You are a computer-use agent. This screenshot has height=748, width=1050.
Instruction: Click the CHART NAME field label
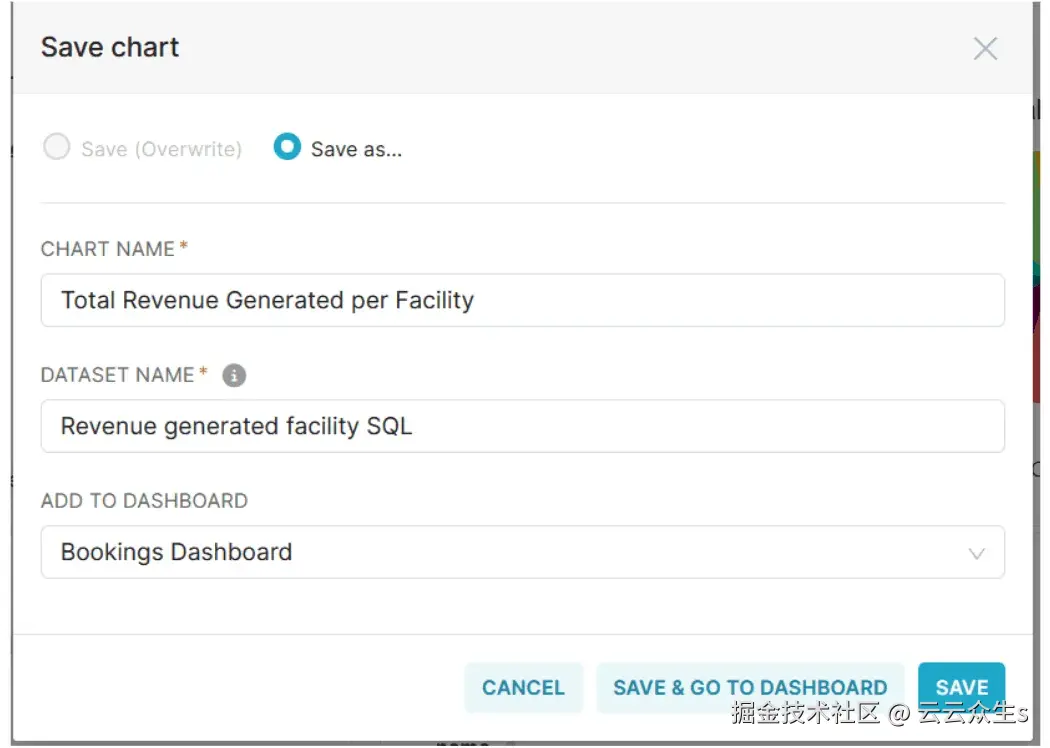[x=107, y=249]
